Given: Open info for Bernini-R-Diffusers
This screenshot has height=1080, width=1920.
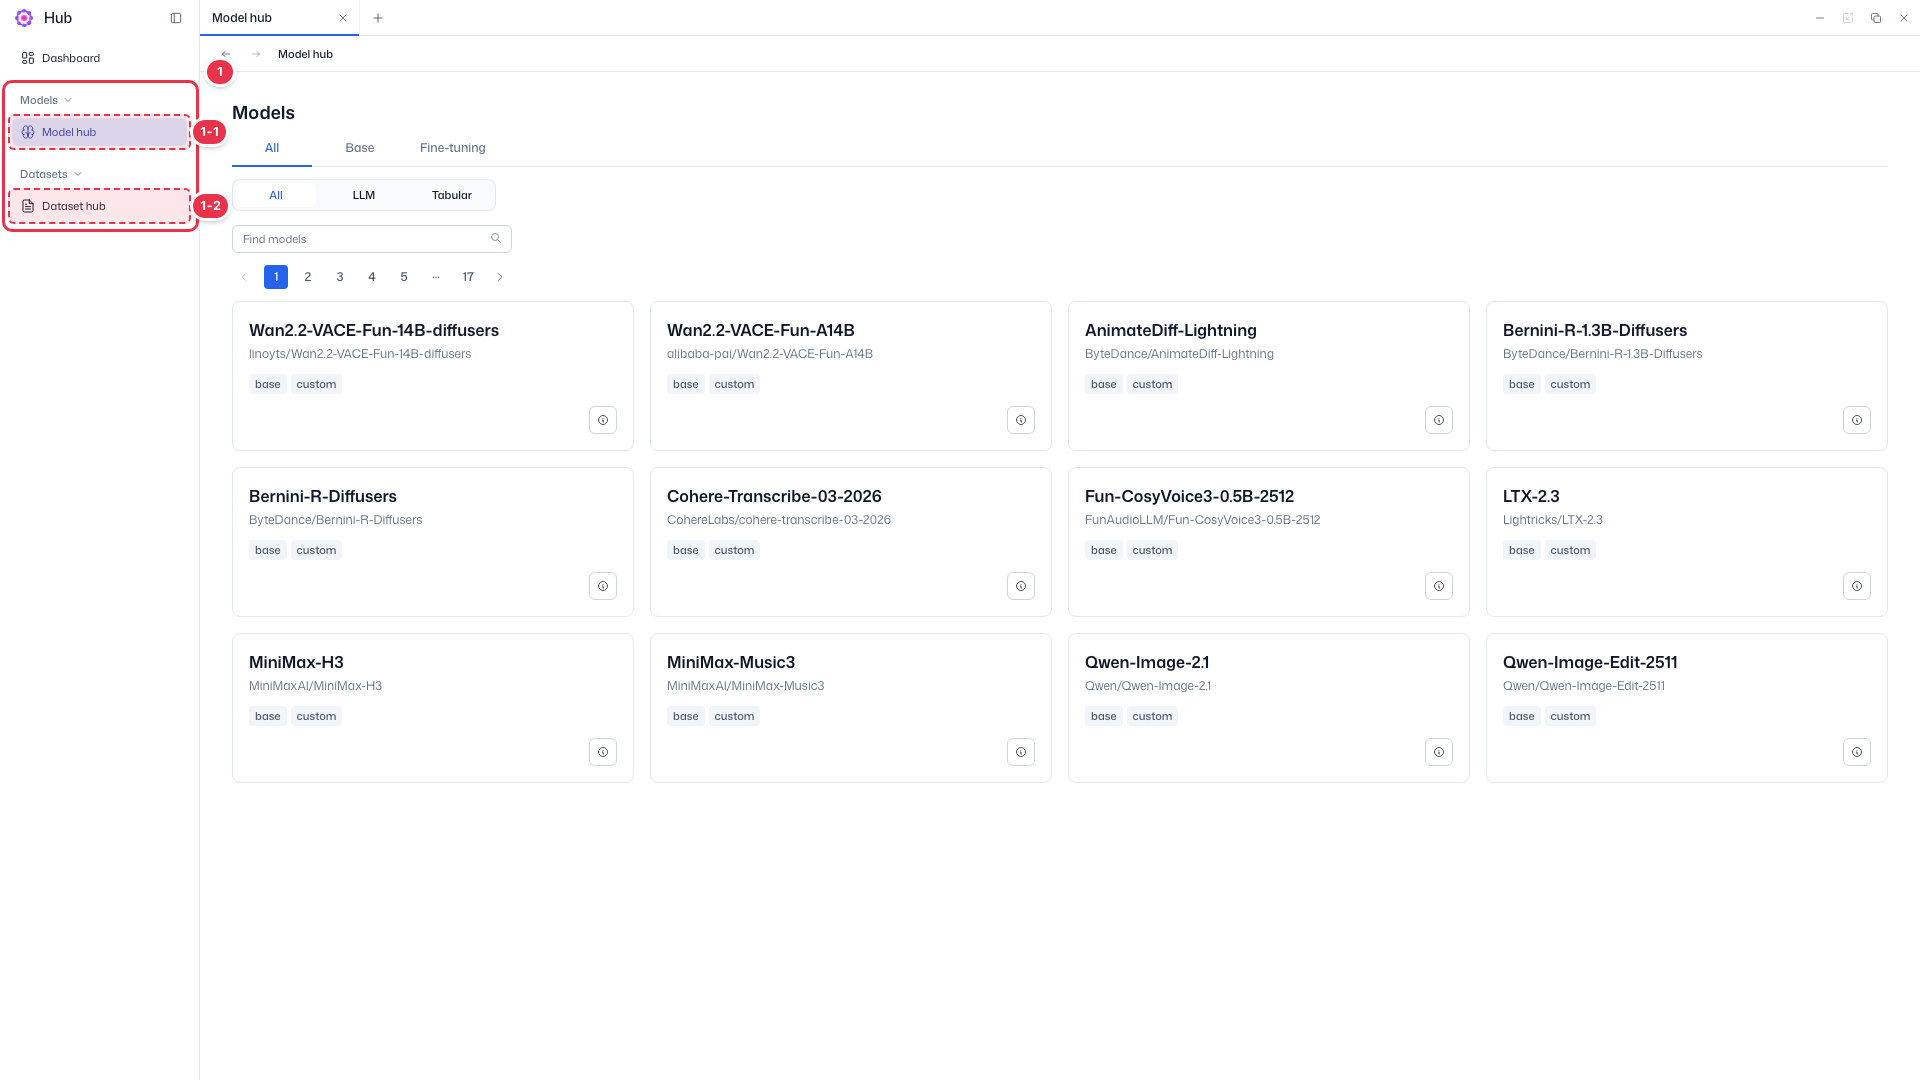Looking at the screenshot, I should [x=603, y=586].
